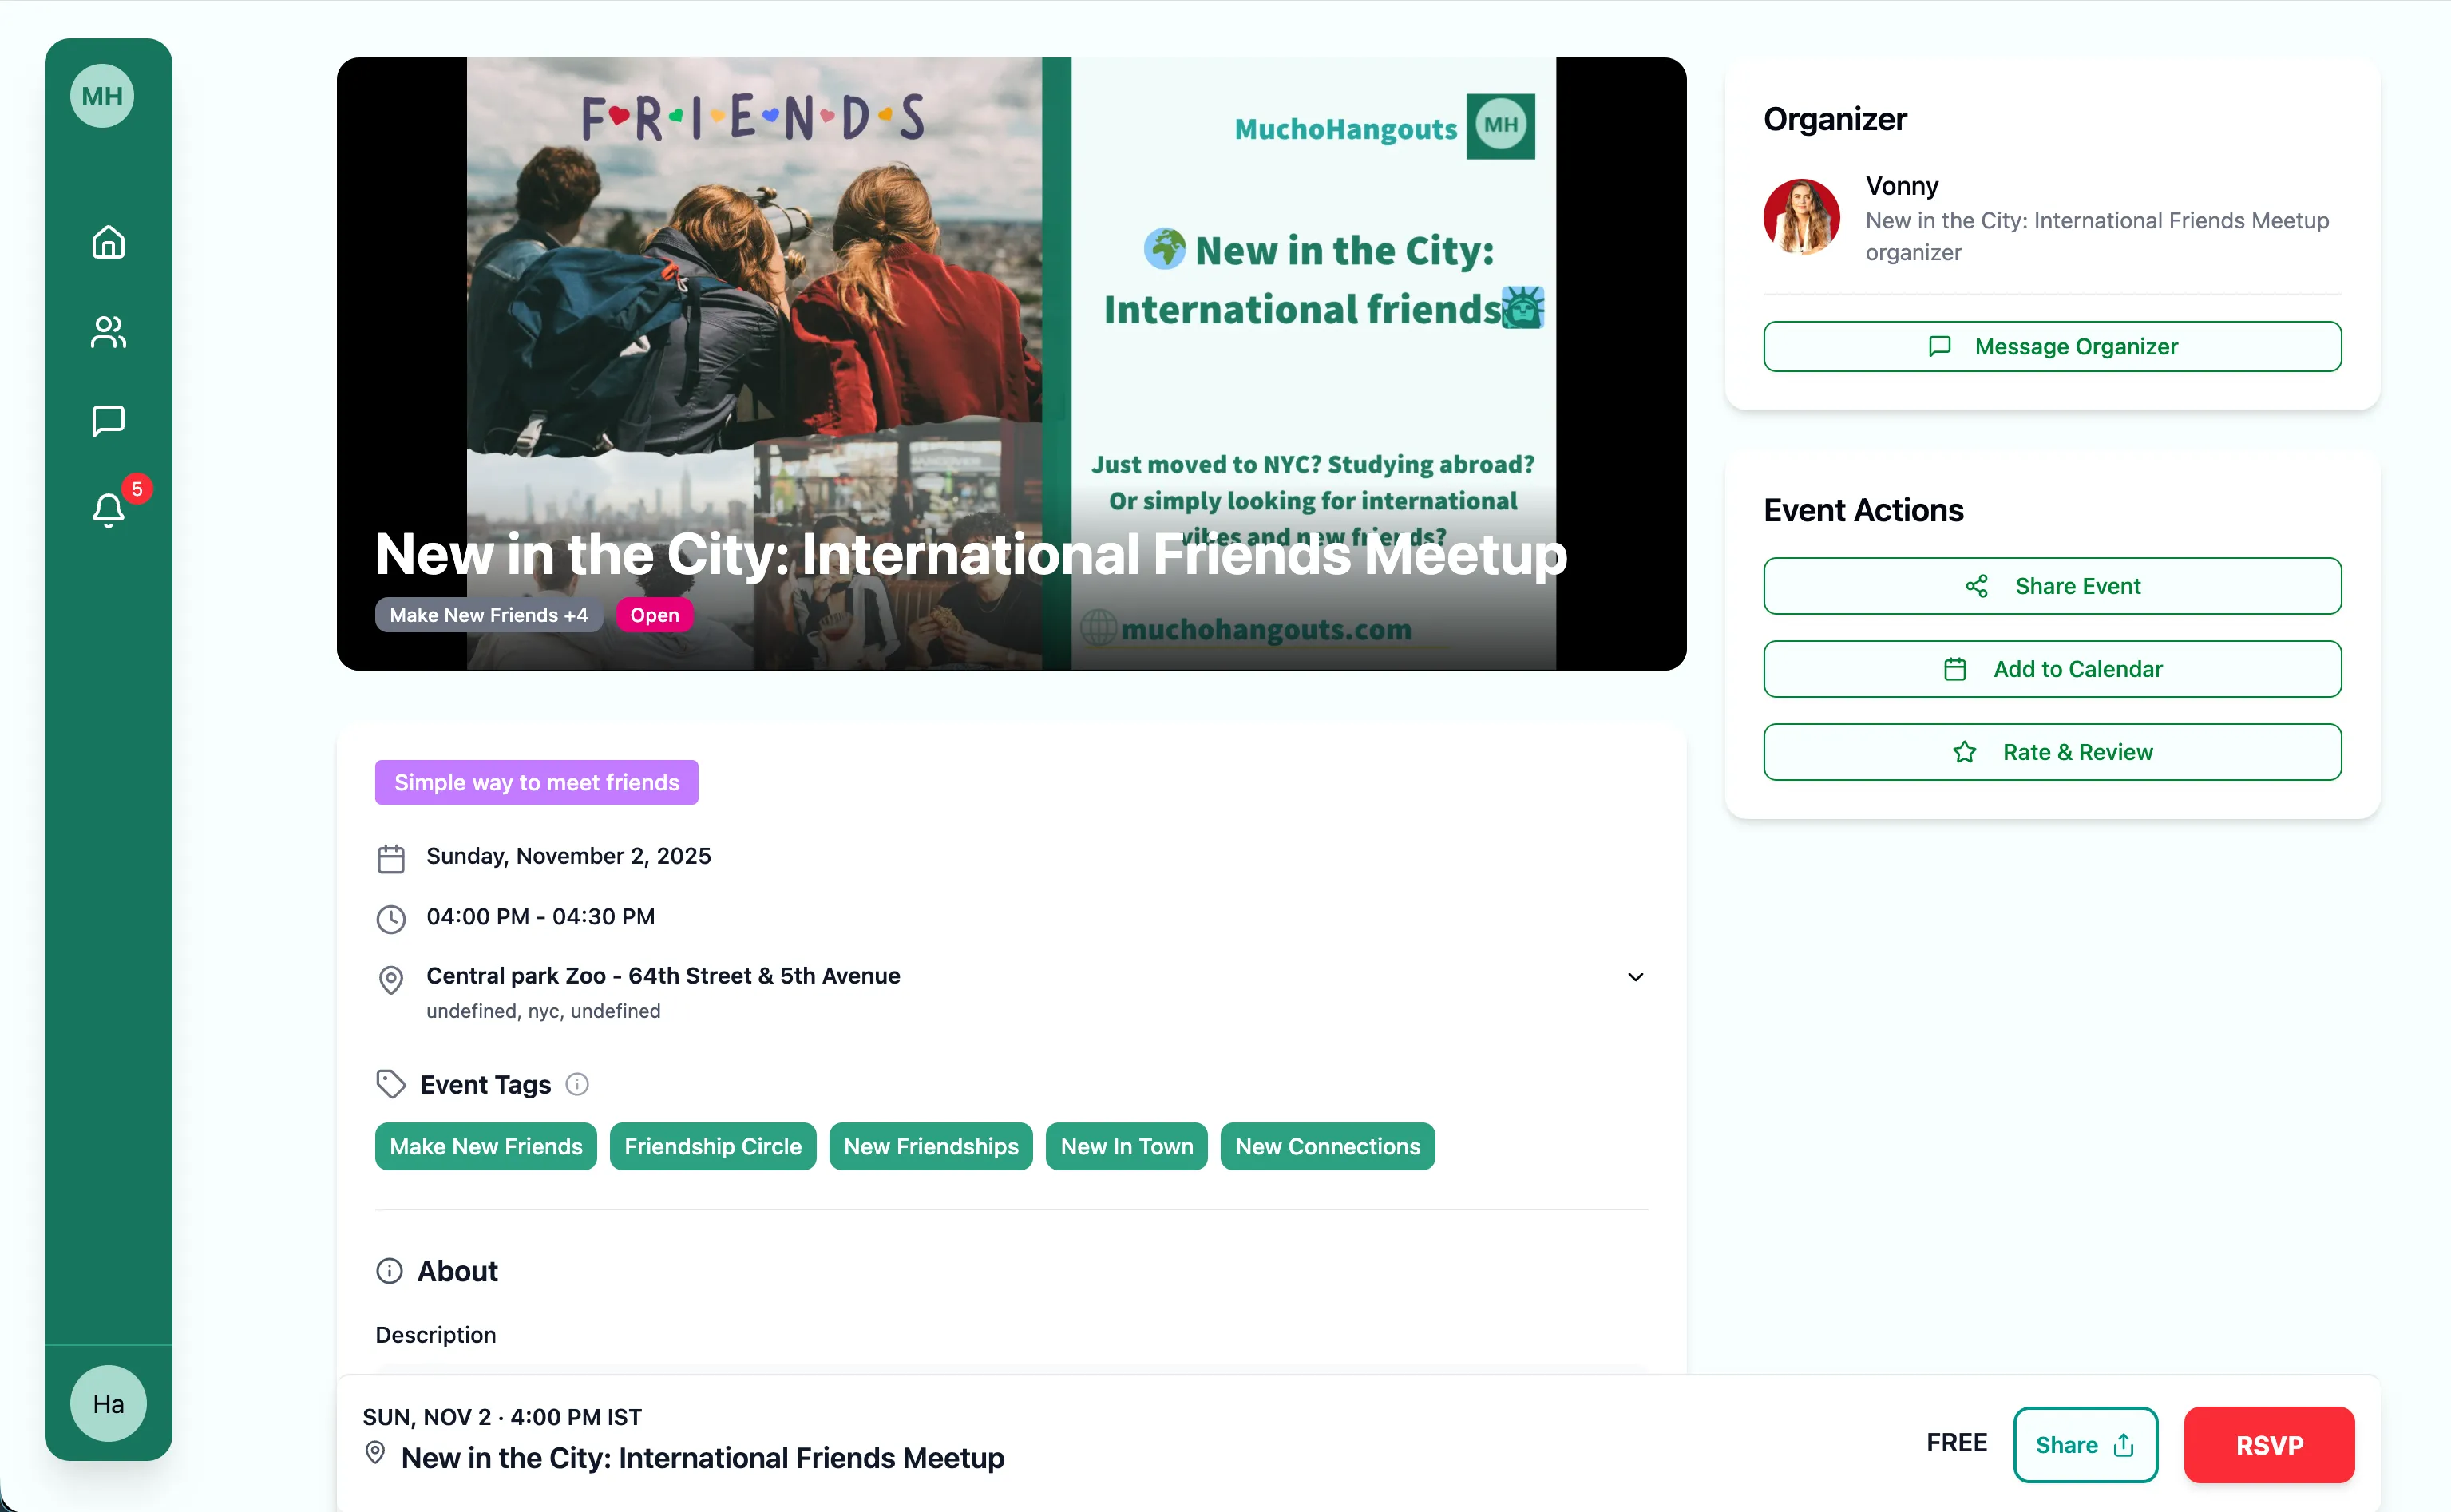Click the Ha avatar at sidebar bottom

click(108, 1403)
